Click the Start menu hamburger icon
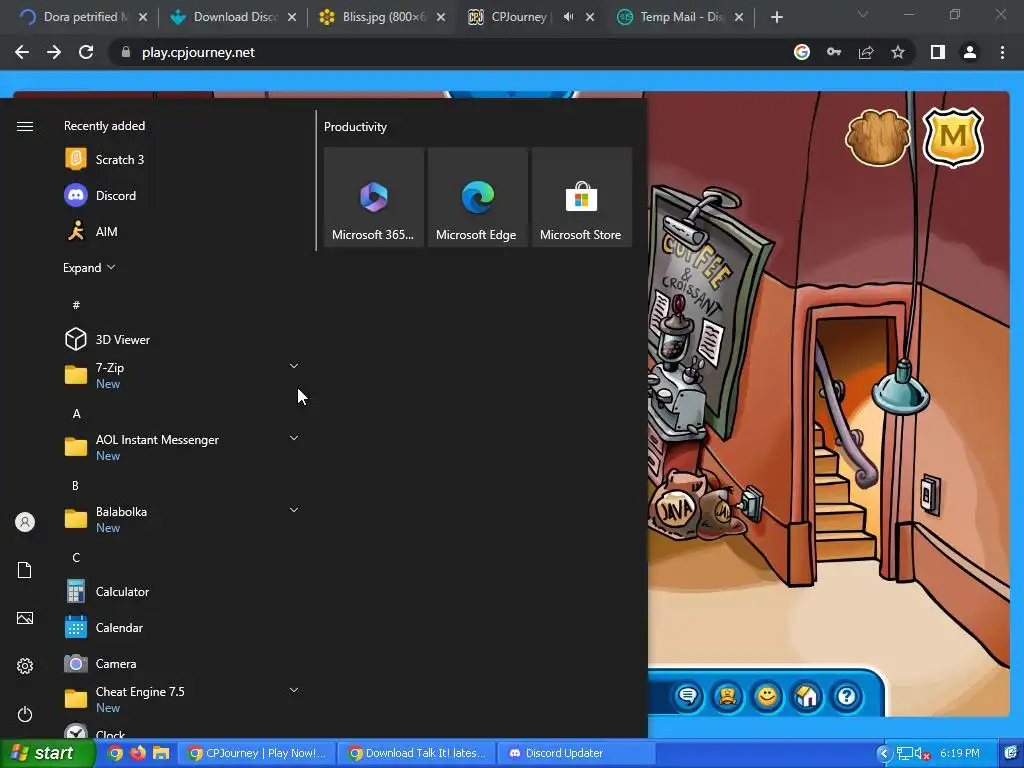This screenshot has height=768, width=1024. coord(25,126)
